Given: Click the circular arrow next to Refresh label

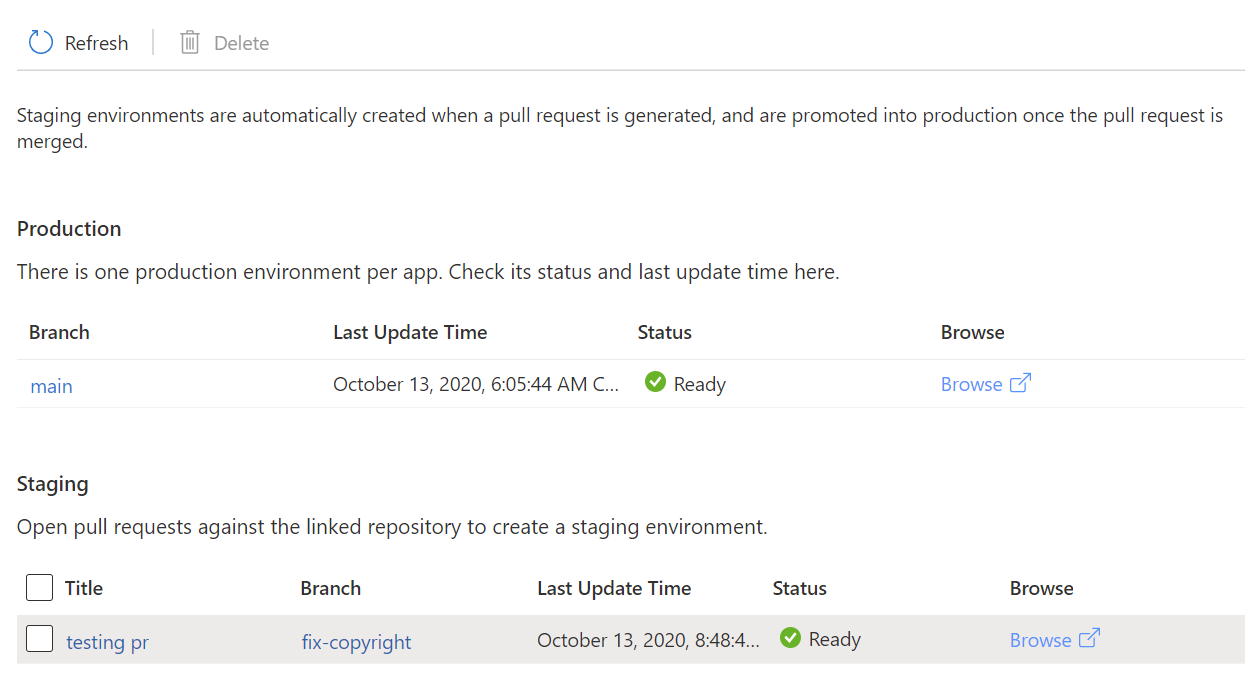Looking at the screenshot, I should click(39, 42).
